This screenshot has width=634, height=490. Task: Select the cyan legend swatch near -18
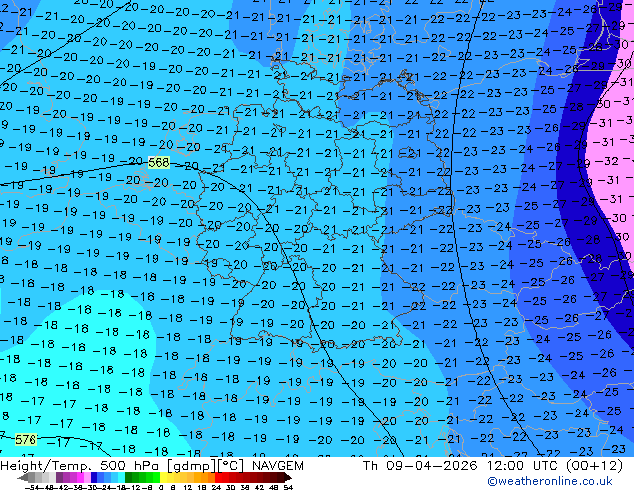click(121, 477)
